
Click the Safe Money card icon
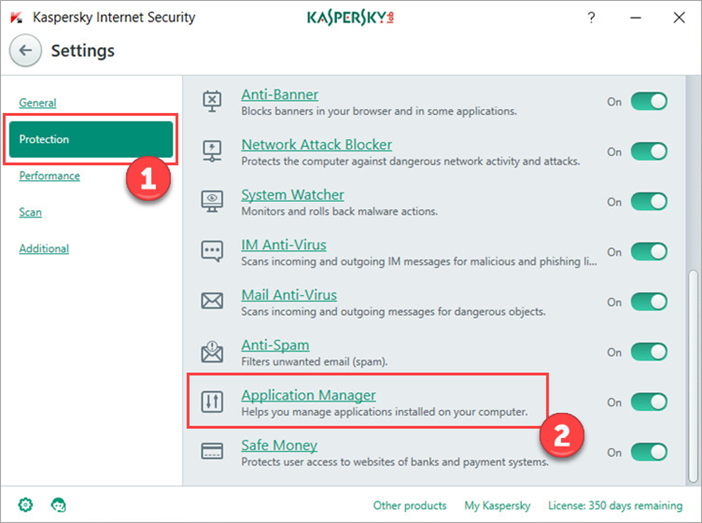tap(212, 451)
